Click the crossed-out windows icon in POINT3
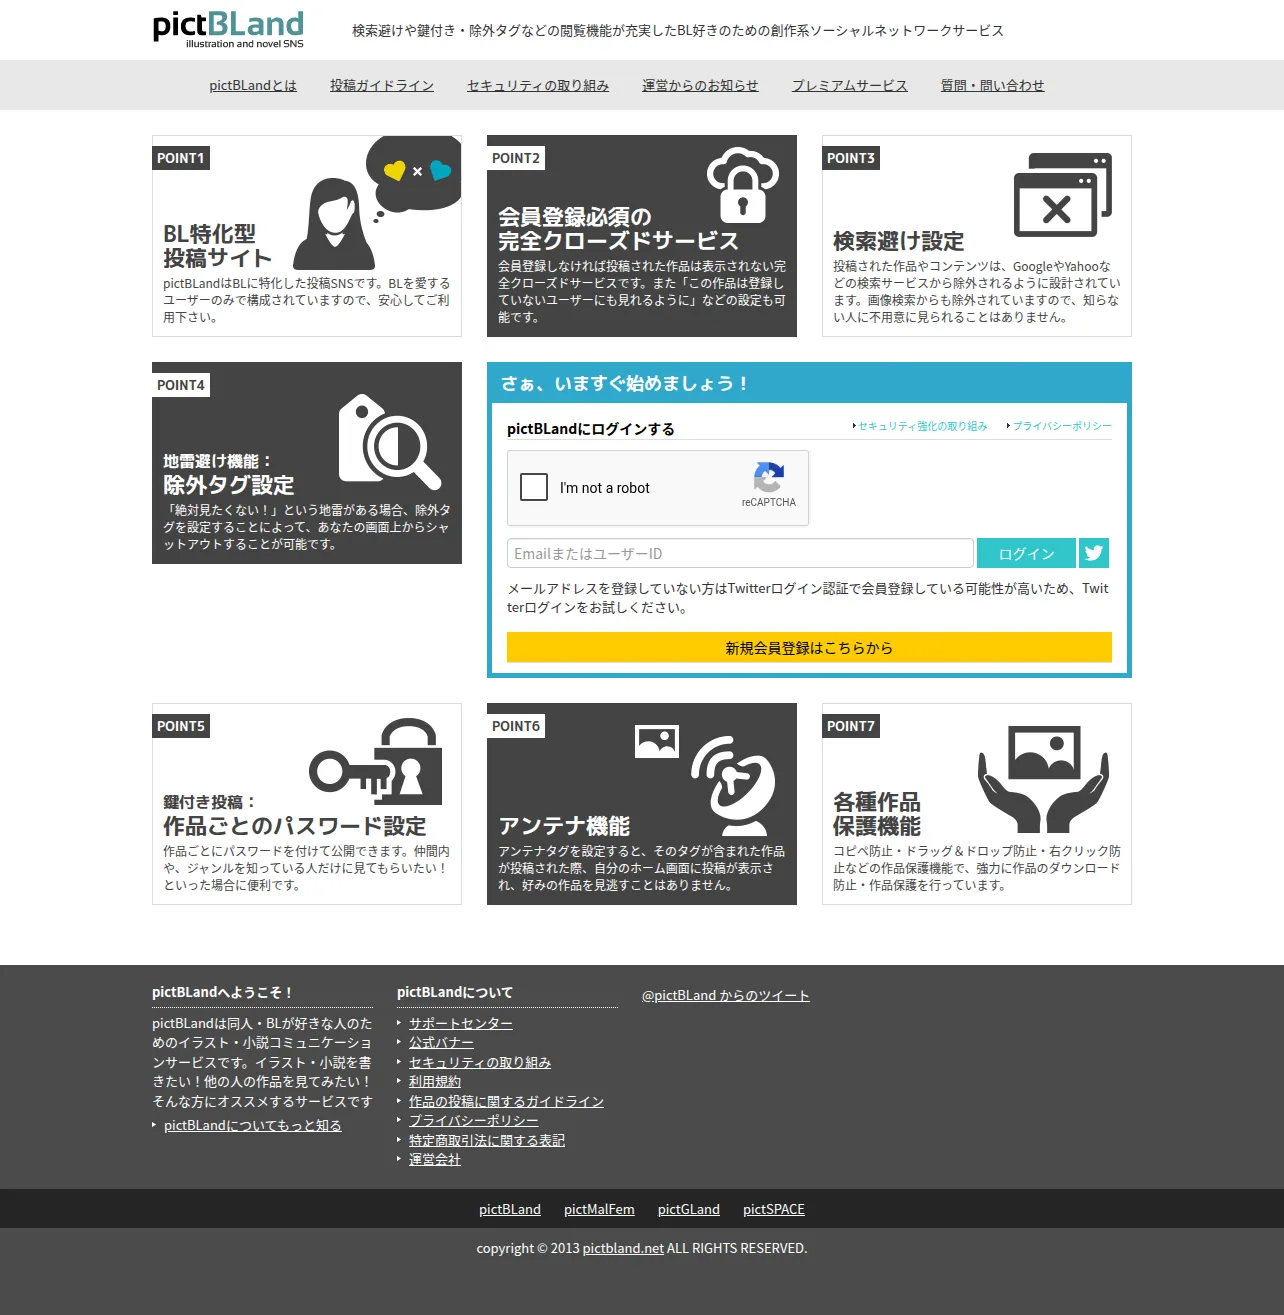 pos(1062,195)
